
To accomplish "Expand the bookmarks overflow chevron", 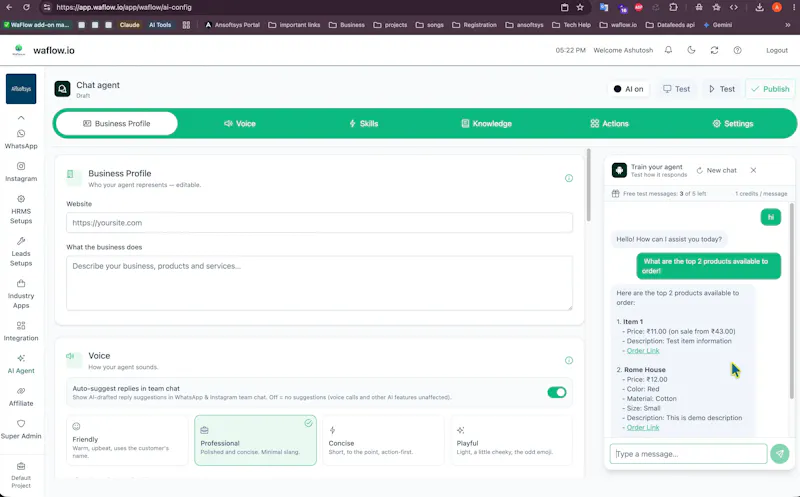I will click(x=788, y=24).
